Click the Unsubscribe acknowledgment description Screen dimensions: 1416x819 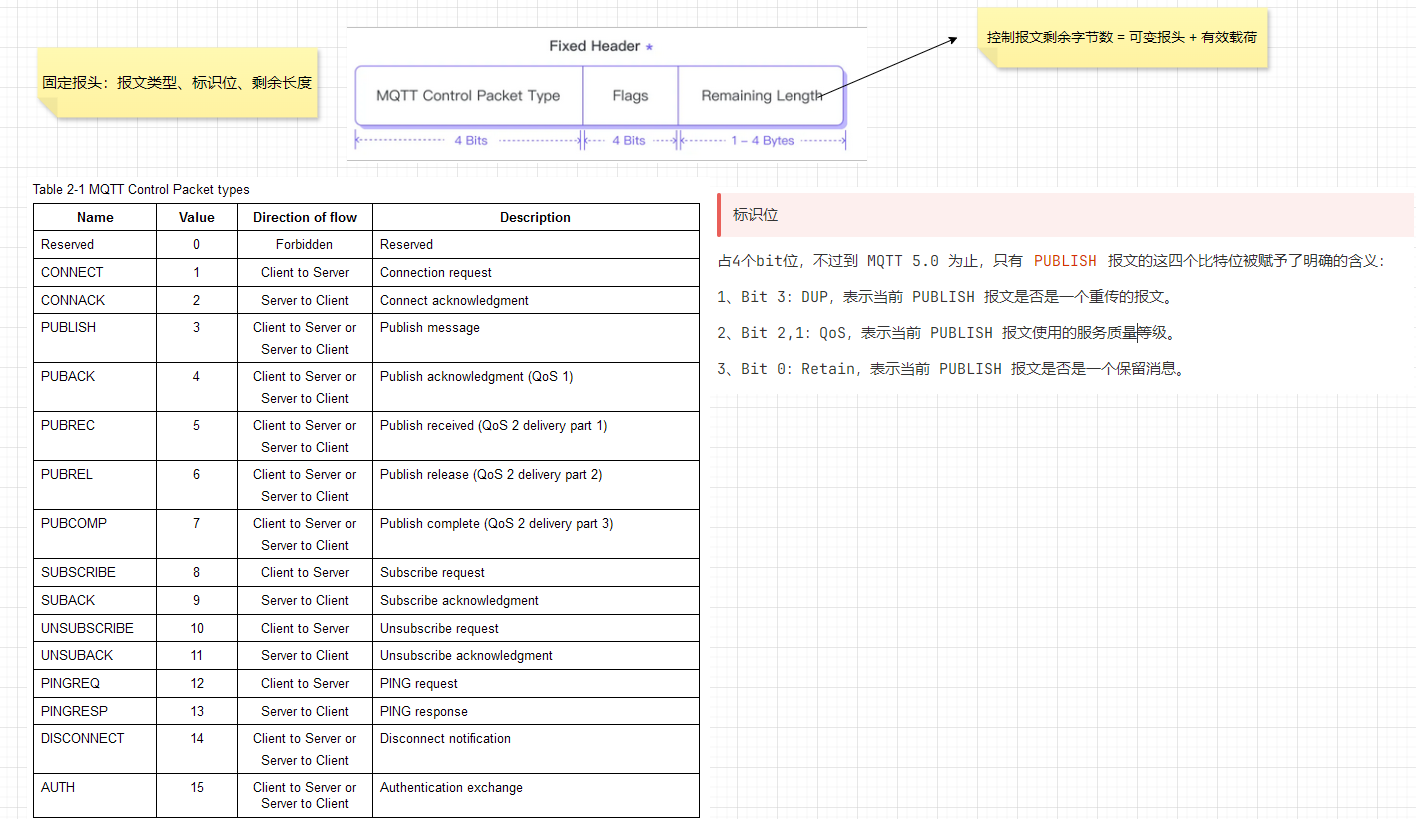466,655
